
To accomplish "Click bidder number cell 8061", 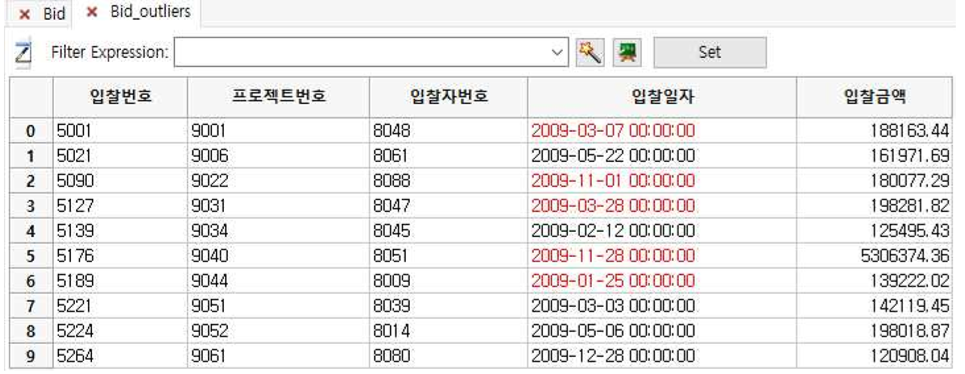I will tap(449, 156).
